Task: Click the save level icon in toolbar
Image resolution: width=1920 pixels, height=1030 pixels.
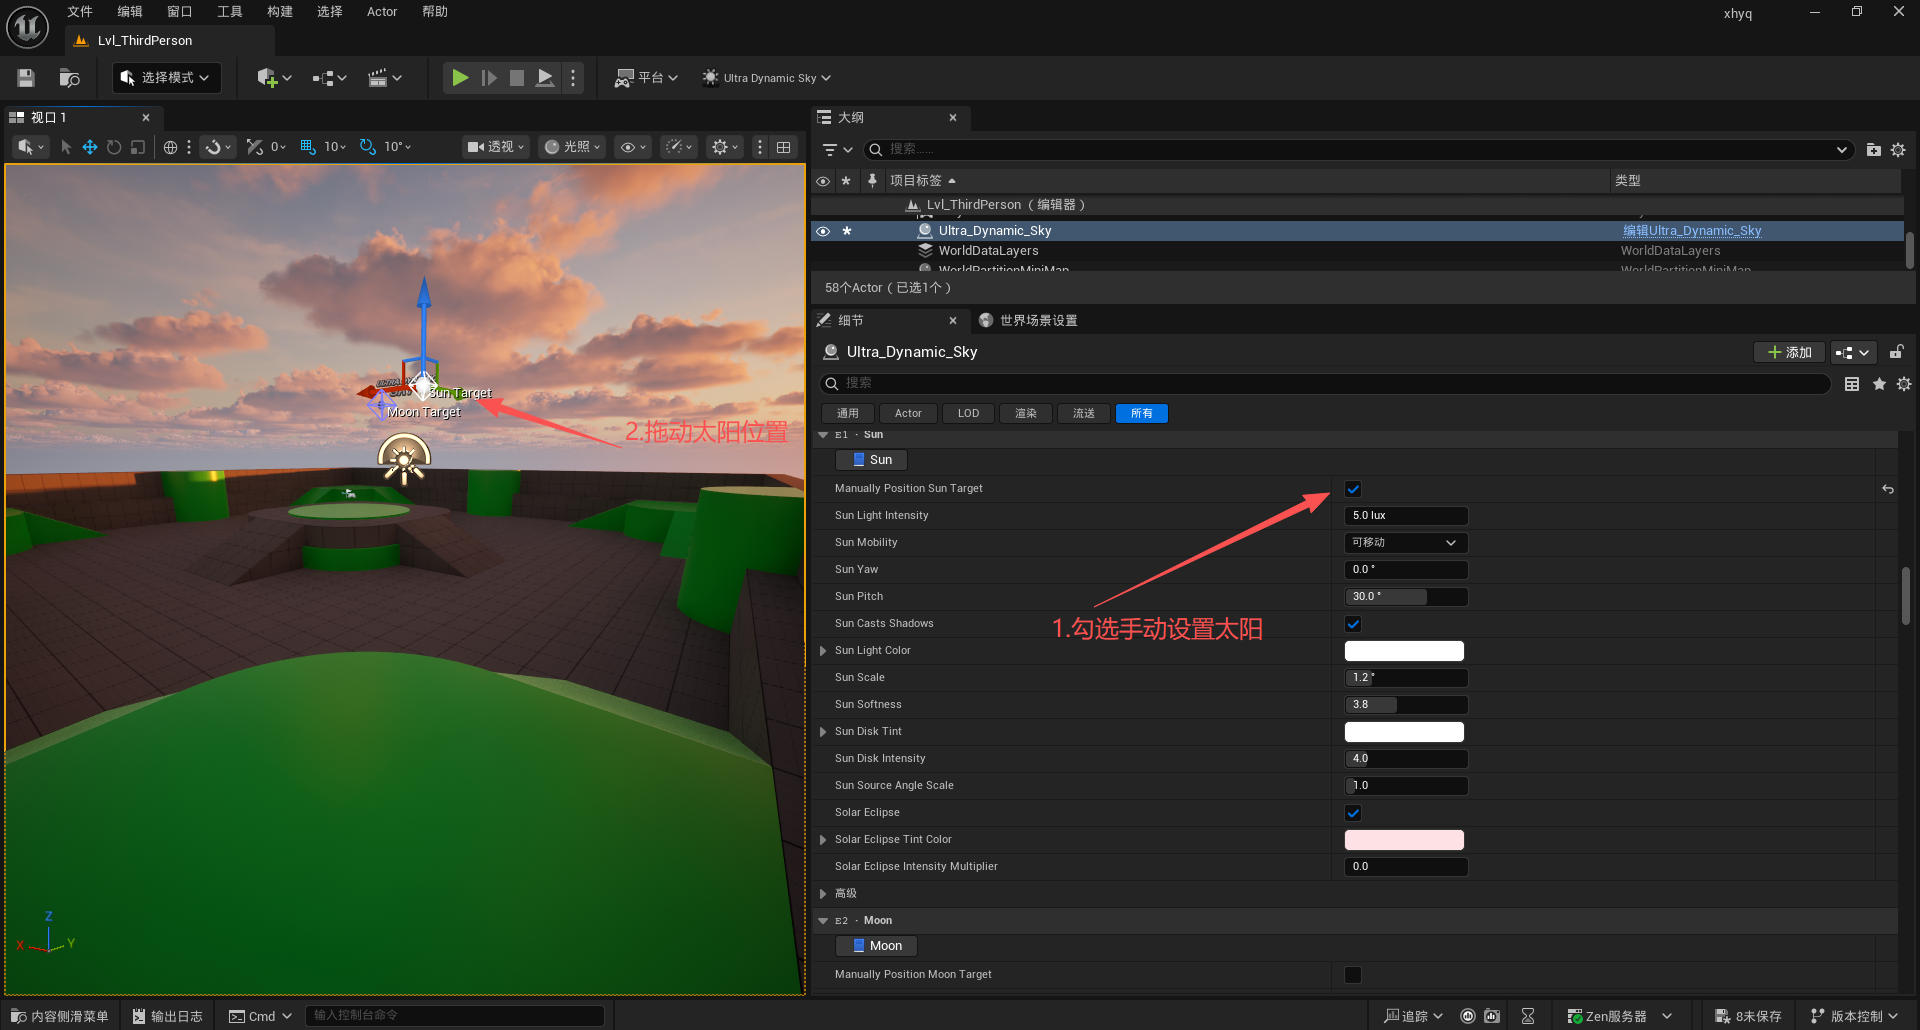Action: [x=26, y=78]
